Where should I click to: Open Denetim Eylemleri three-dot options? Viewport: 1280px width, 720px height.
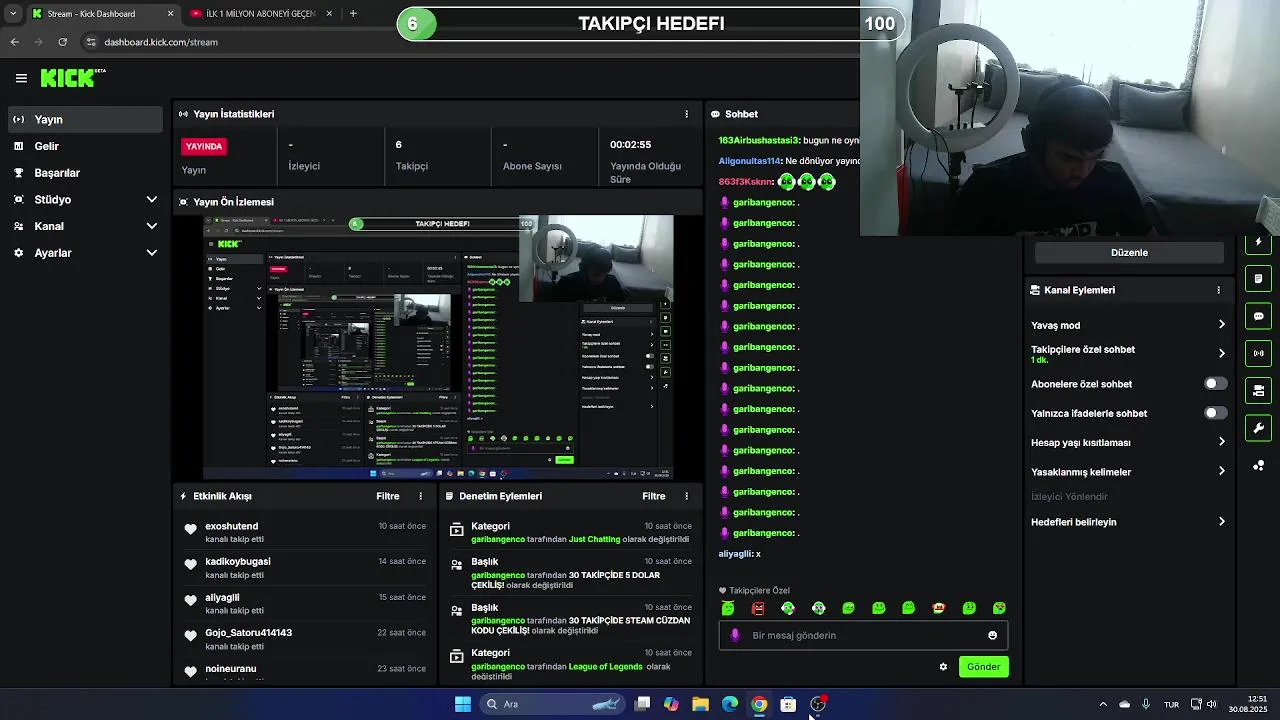coord(686,496)
